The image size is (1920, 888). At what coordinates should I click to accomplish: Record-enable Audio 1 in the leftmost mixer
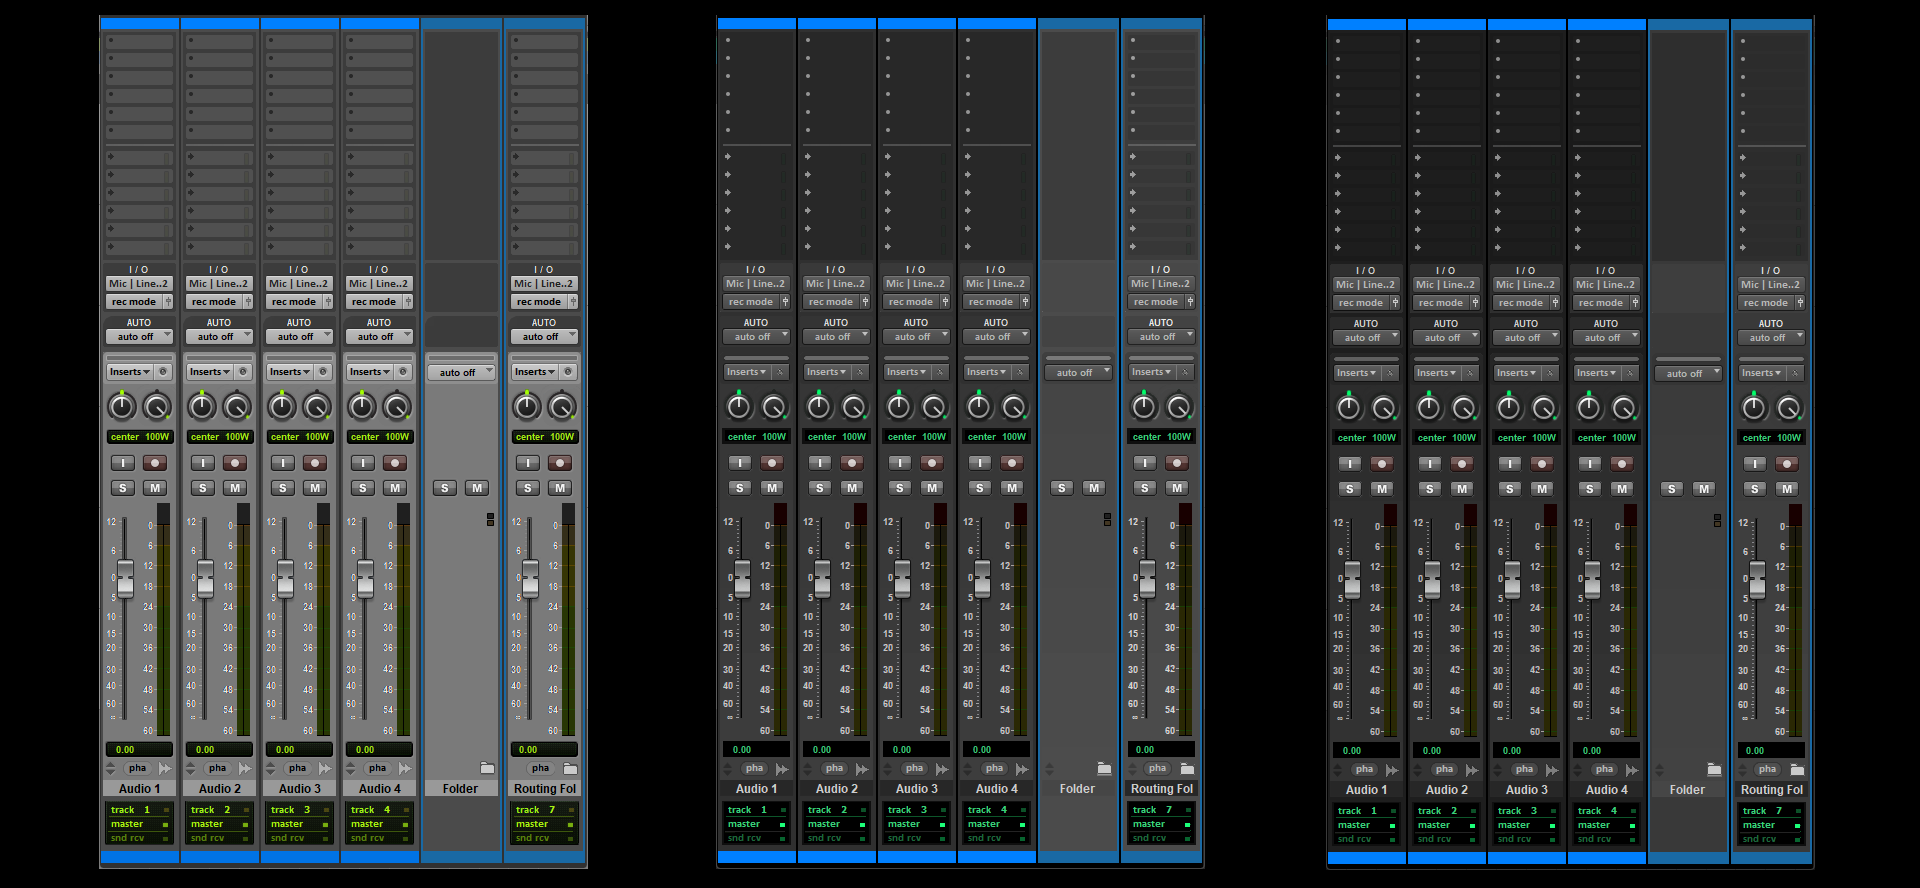pos(155,463)
